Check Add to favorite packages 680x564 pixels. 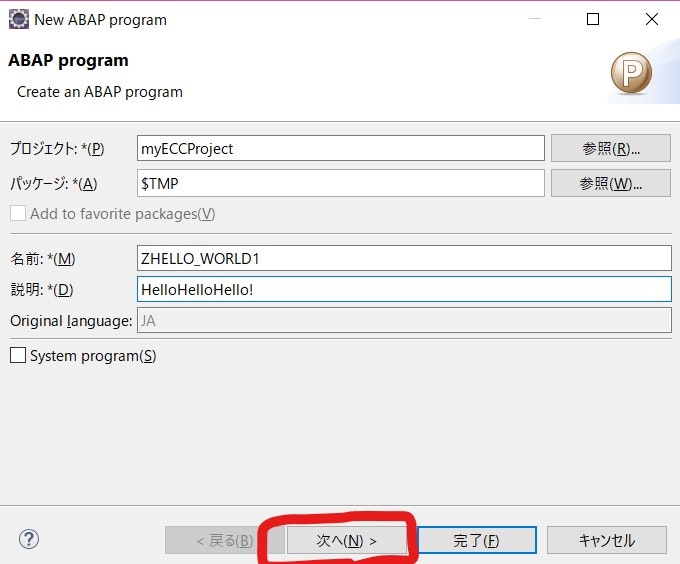(x=18, y=213)
